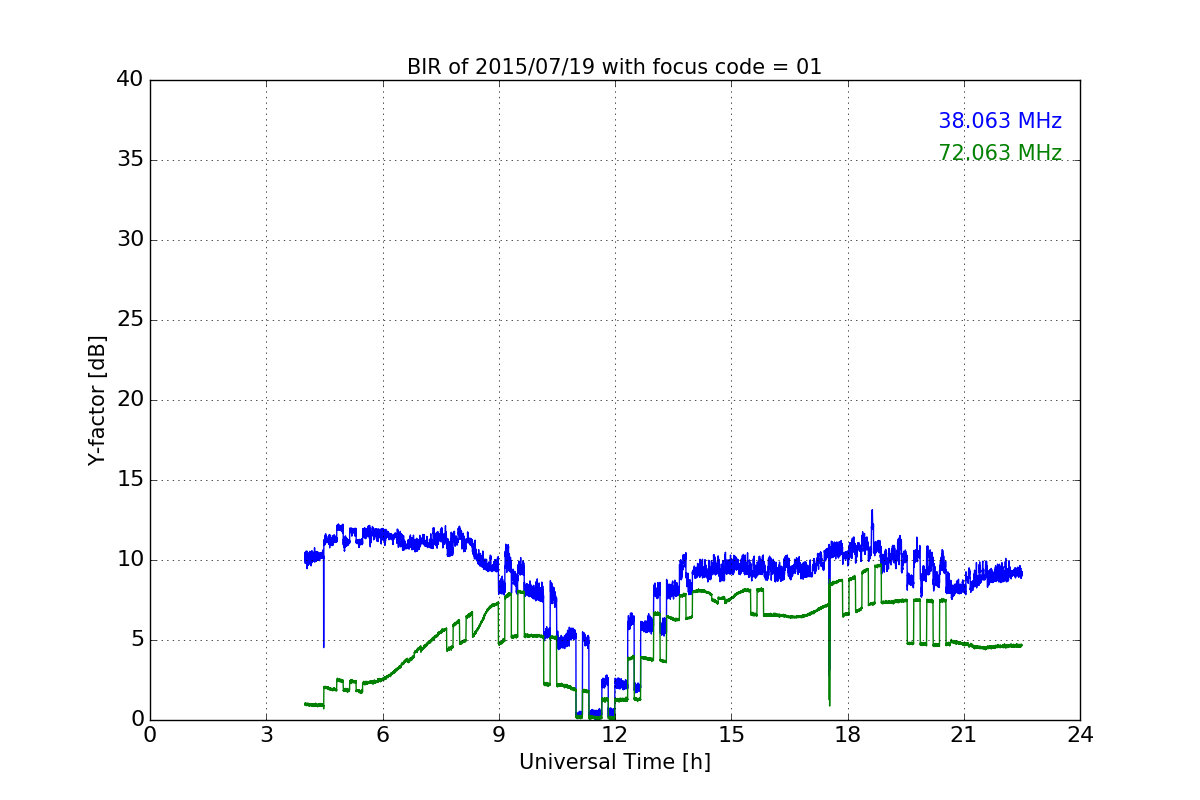Click the x-axis tick label 9
This screenshot has height=800, width=1200.
click(499, 735)
